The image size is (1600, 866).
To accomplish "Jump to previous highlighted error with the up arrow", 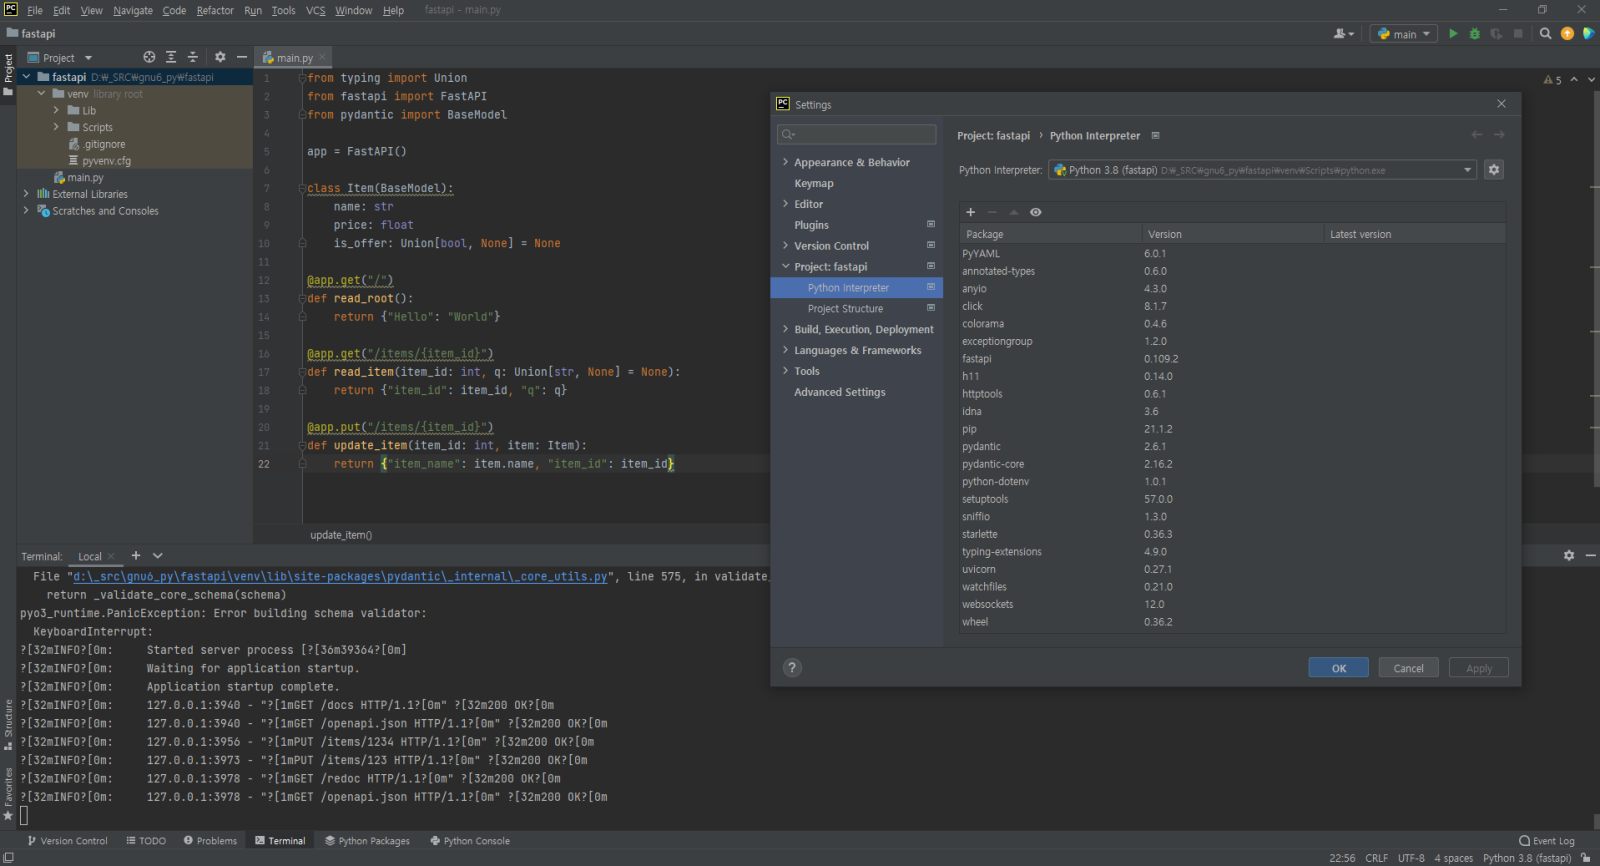I will click(1574, 79).
